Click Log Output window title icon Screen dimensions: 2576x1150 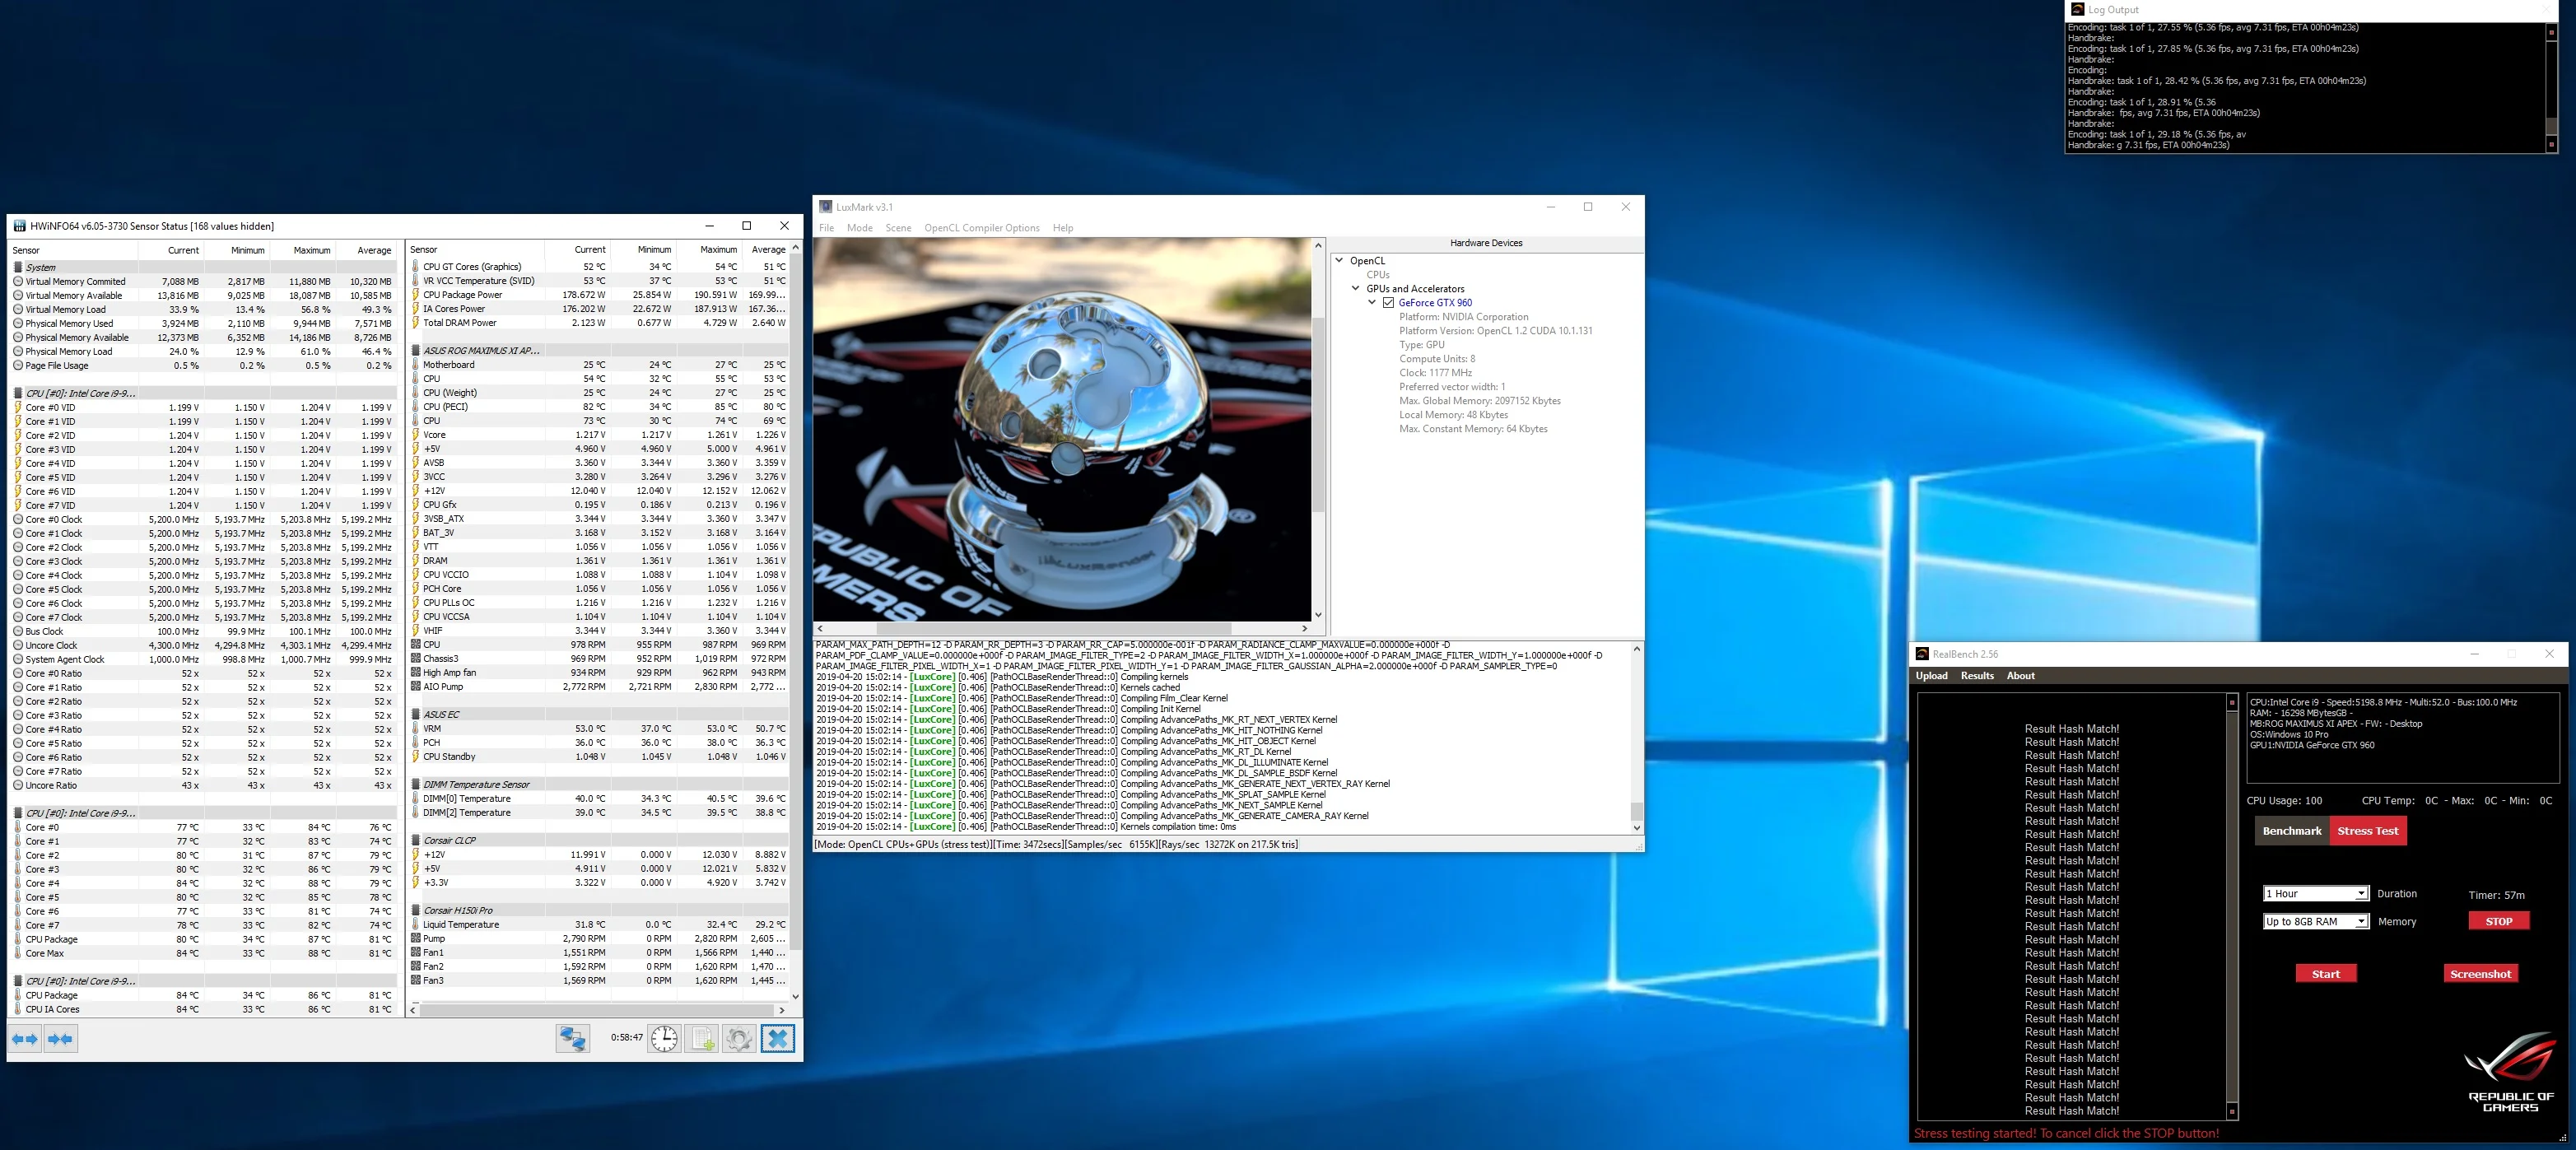pyautogui.click(x=2077, y=9)
